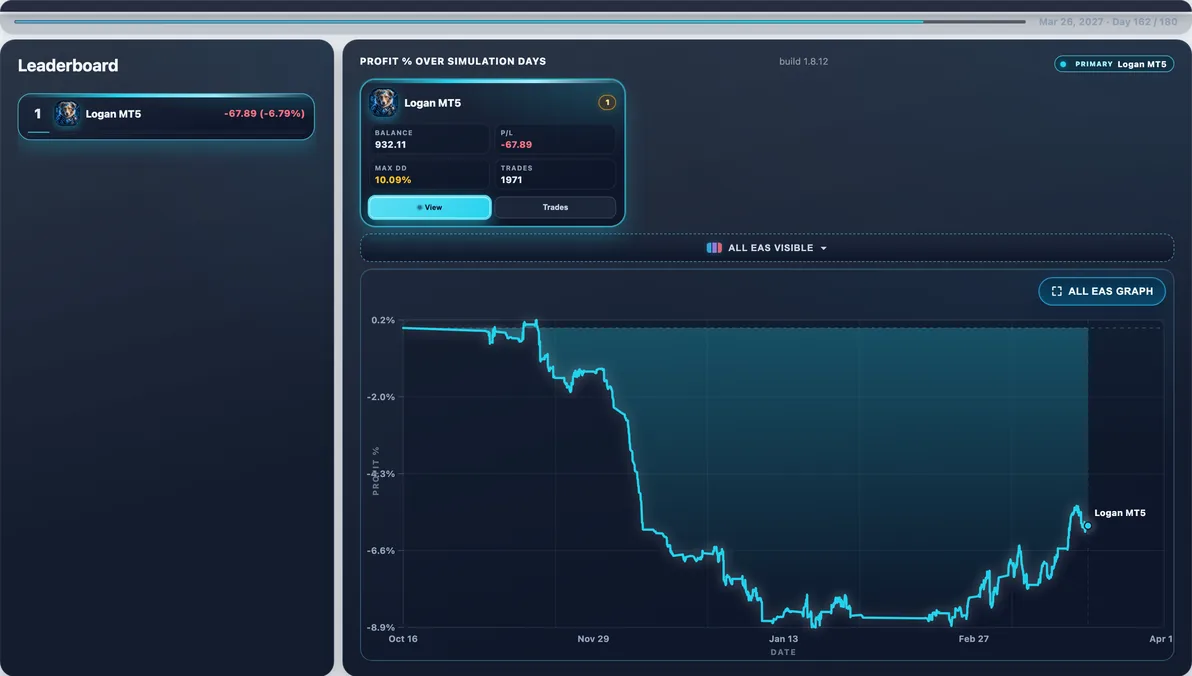Screen dimensions: 1192x676
Task: Click the Oct 16 date axis label
Action: [x=403, y=639]
